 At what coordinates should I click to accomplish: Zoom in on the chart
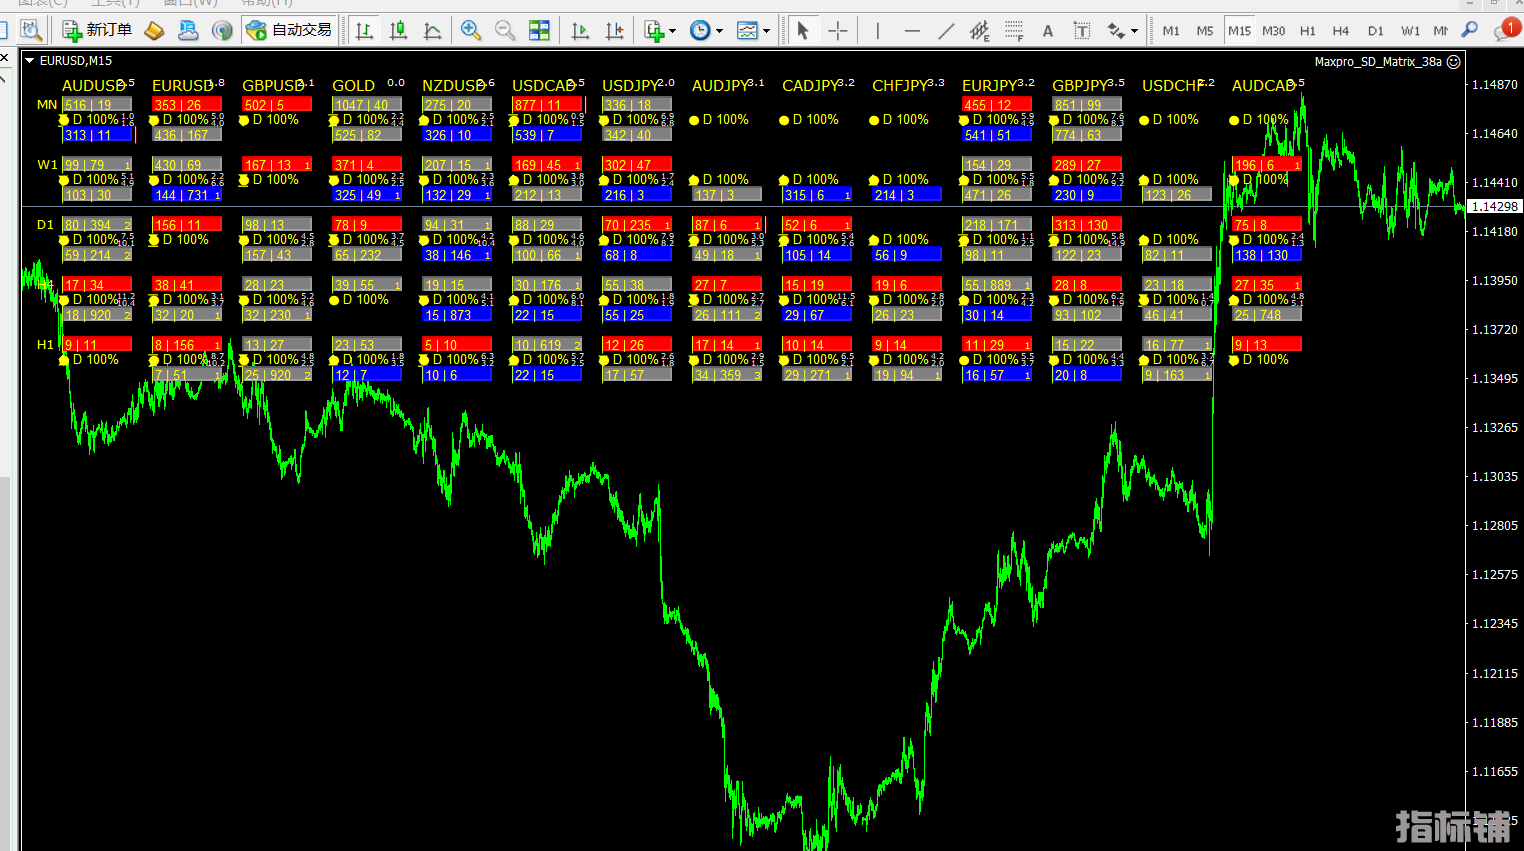pyautogui.click(x=471, y=31)
